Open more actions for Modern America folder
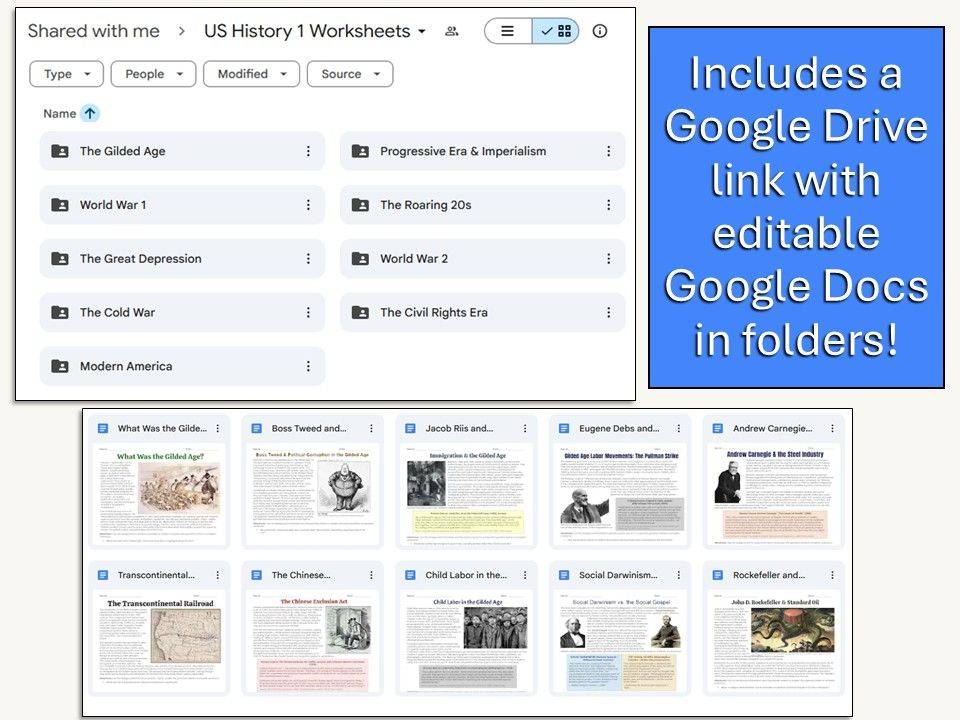 tap(308, 366)
